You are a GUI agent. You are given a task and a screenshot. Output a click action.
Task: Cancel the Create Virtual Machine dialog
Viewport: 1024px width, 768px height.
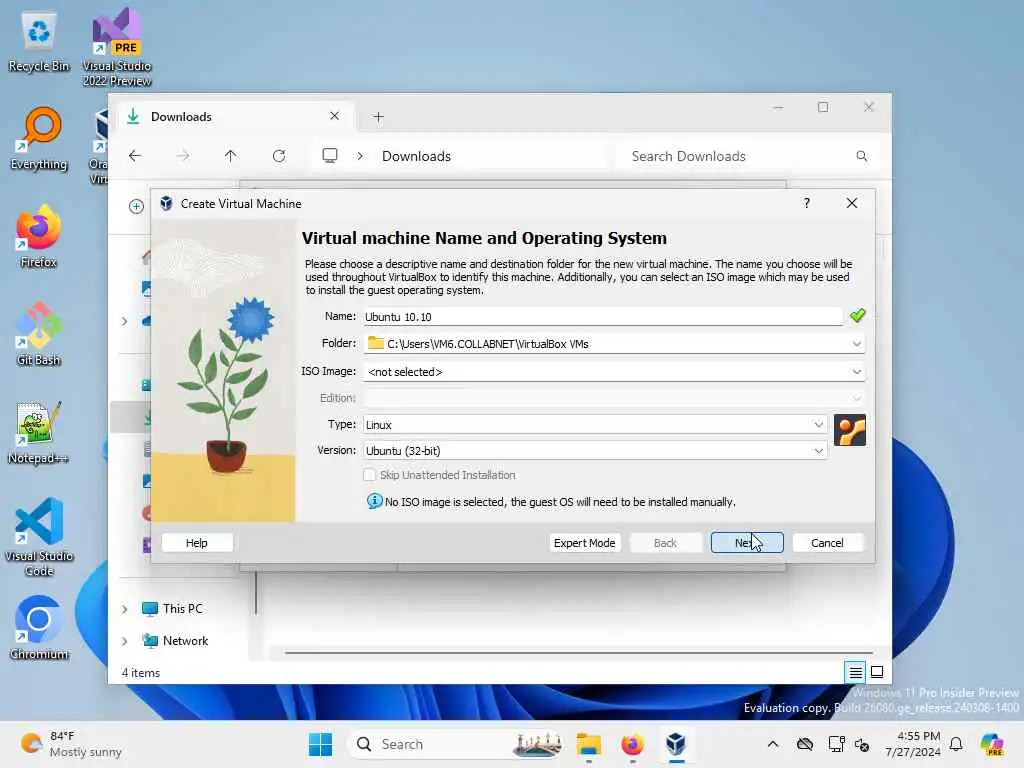click(827, 543)
